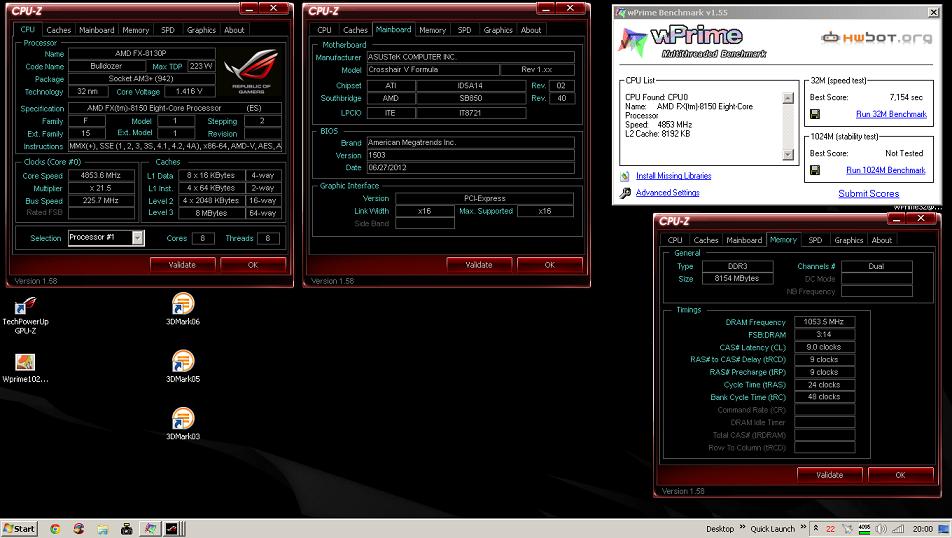952x538 pixels.
Task: Launch the 3DMark06 desktop shortcut
Action: coord(183,308)
